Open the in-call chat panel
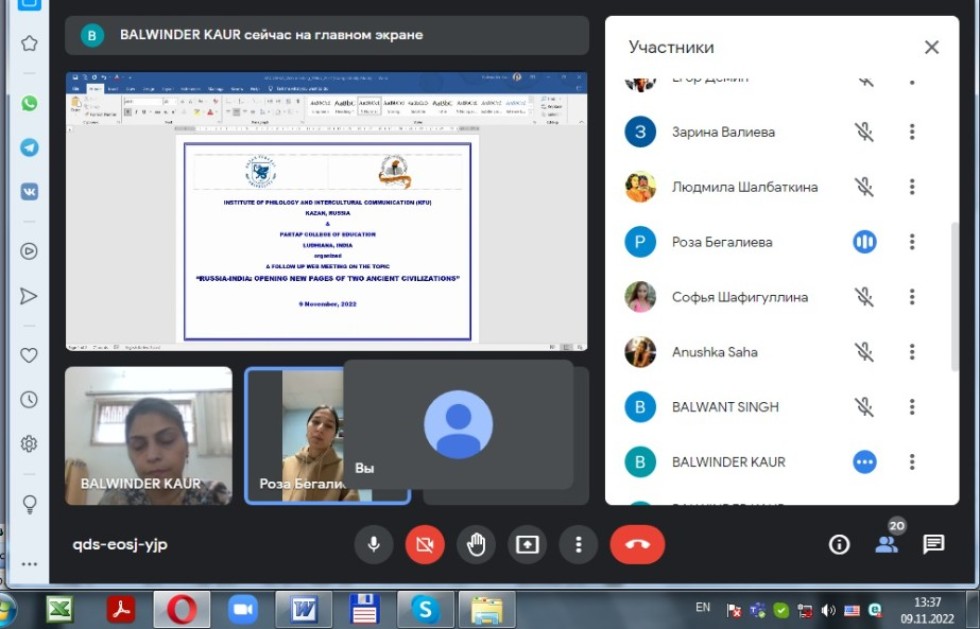The height and width of the screenshot is (629, 980). pyautogui.click(x=933, y=544)
